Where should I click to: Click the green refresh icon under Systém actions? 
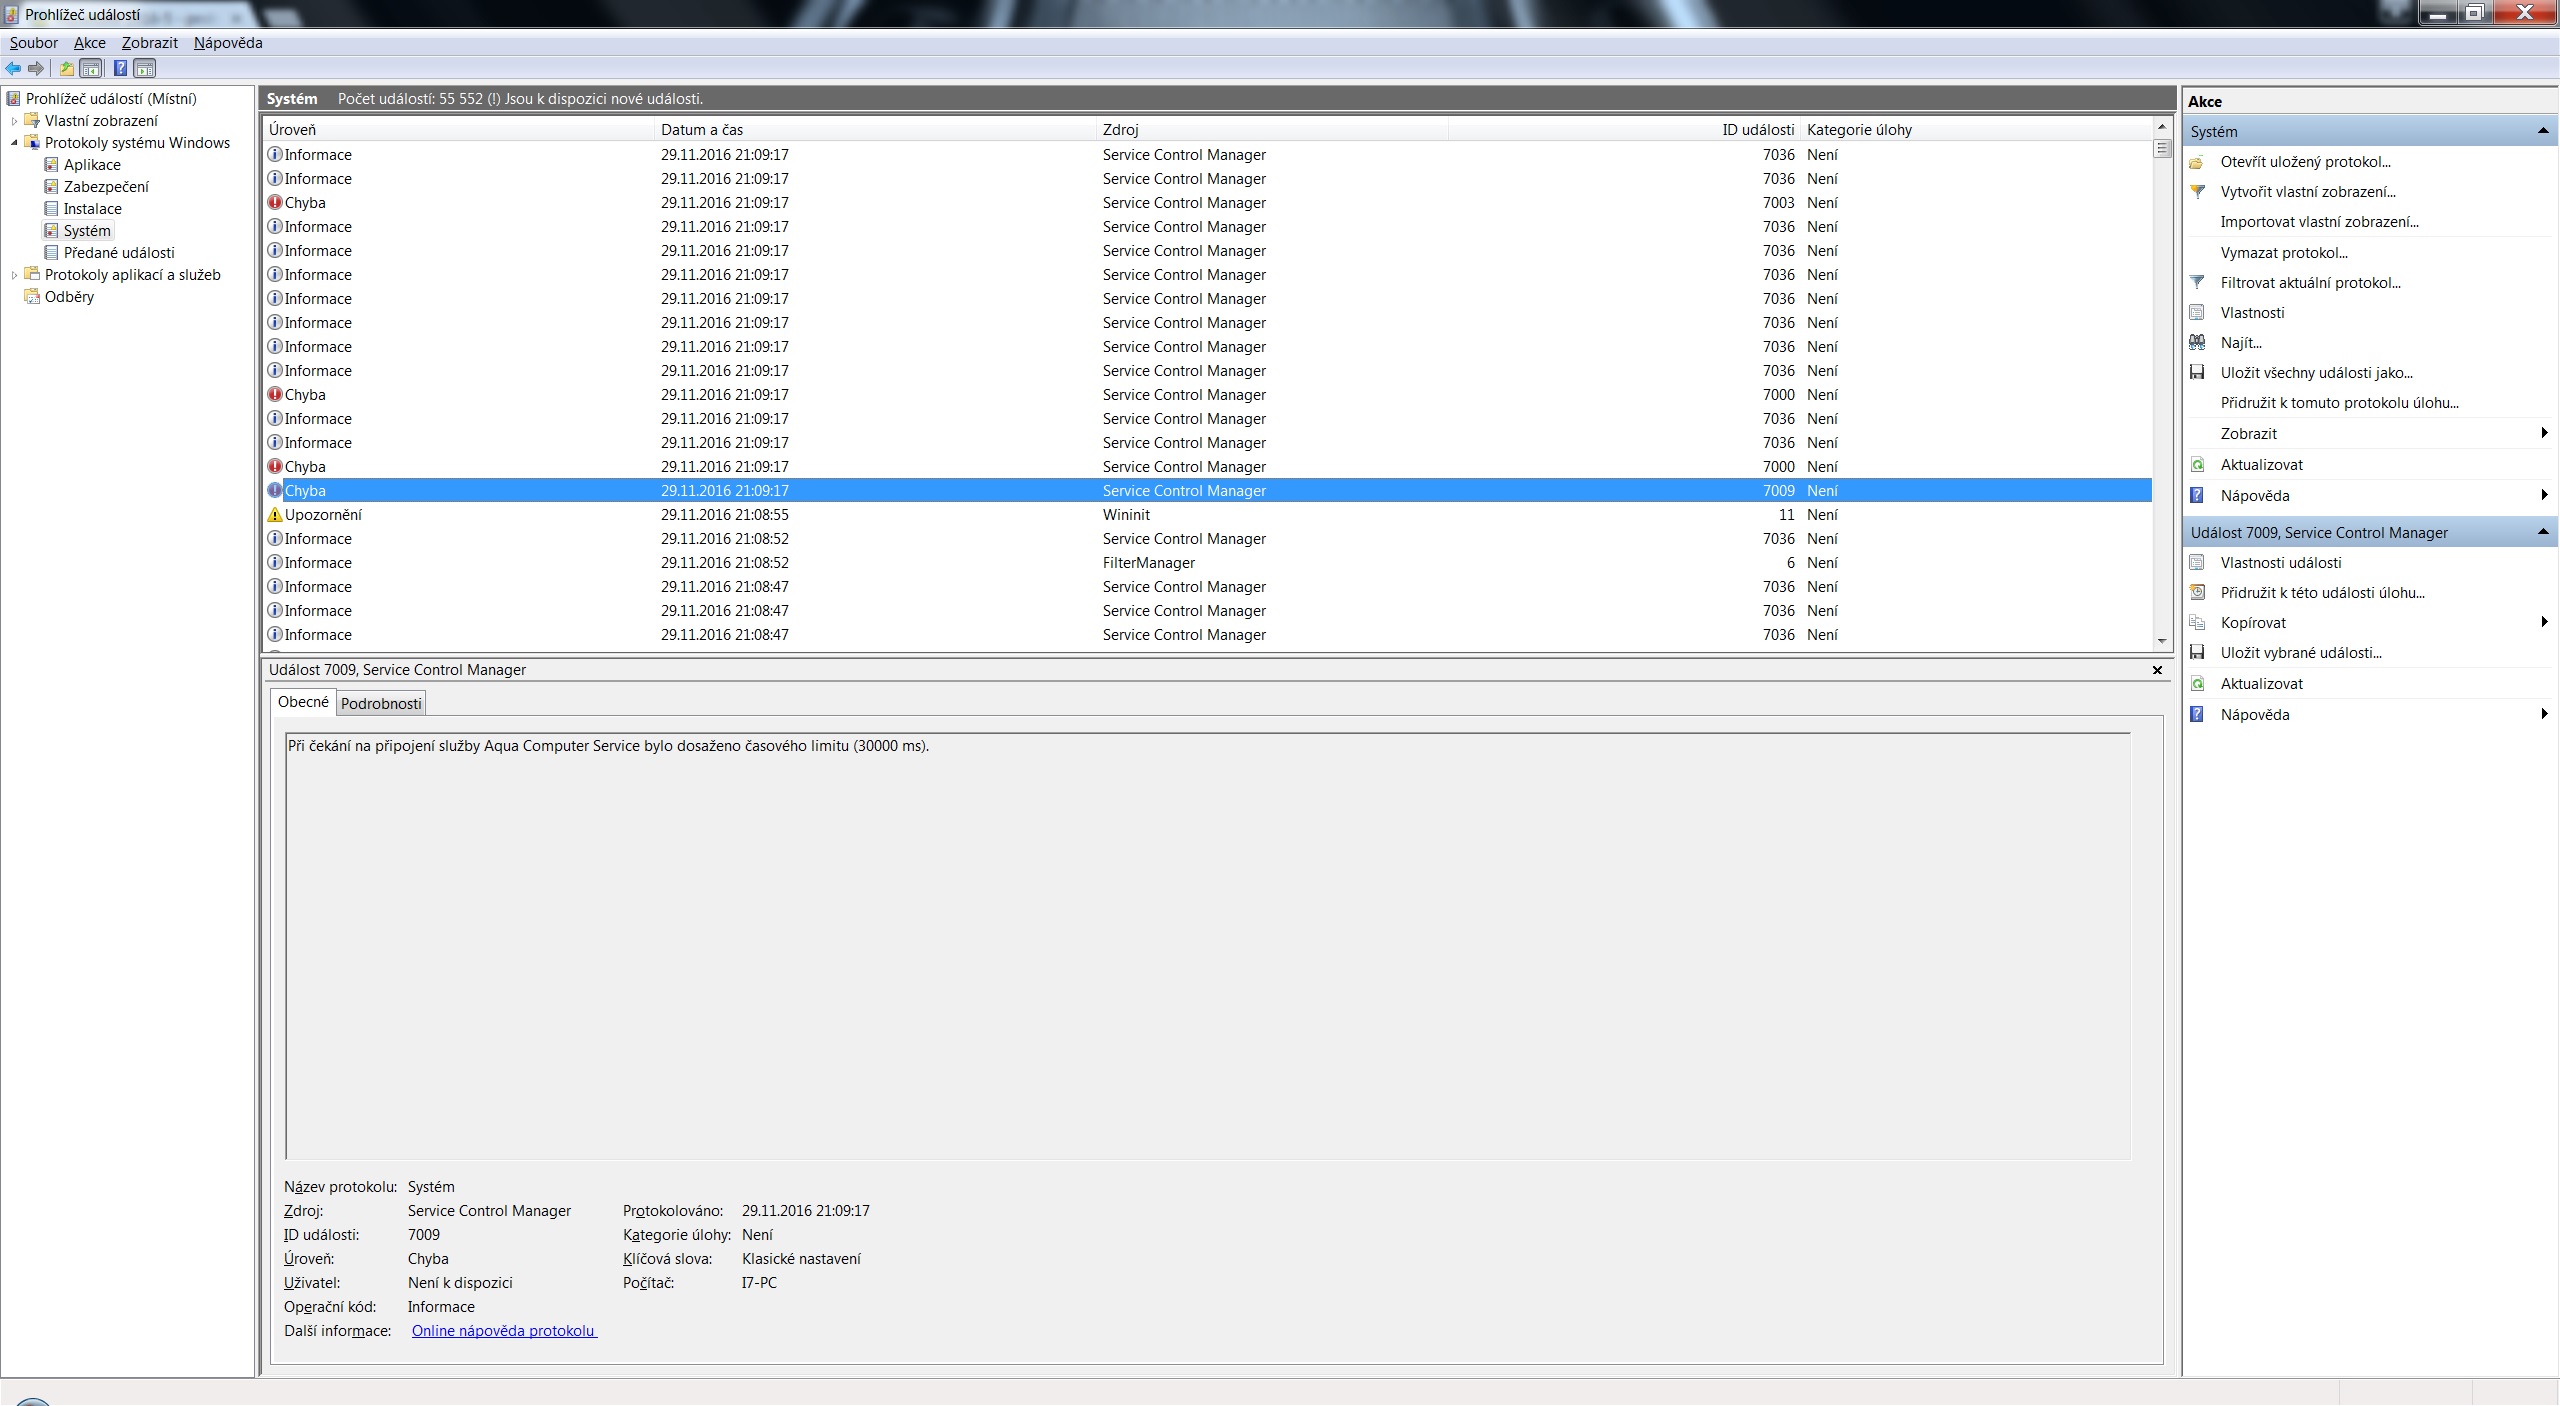[2197, 464]
